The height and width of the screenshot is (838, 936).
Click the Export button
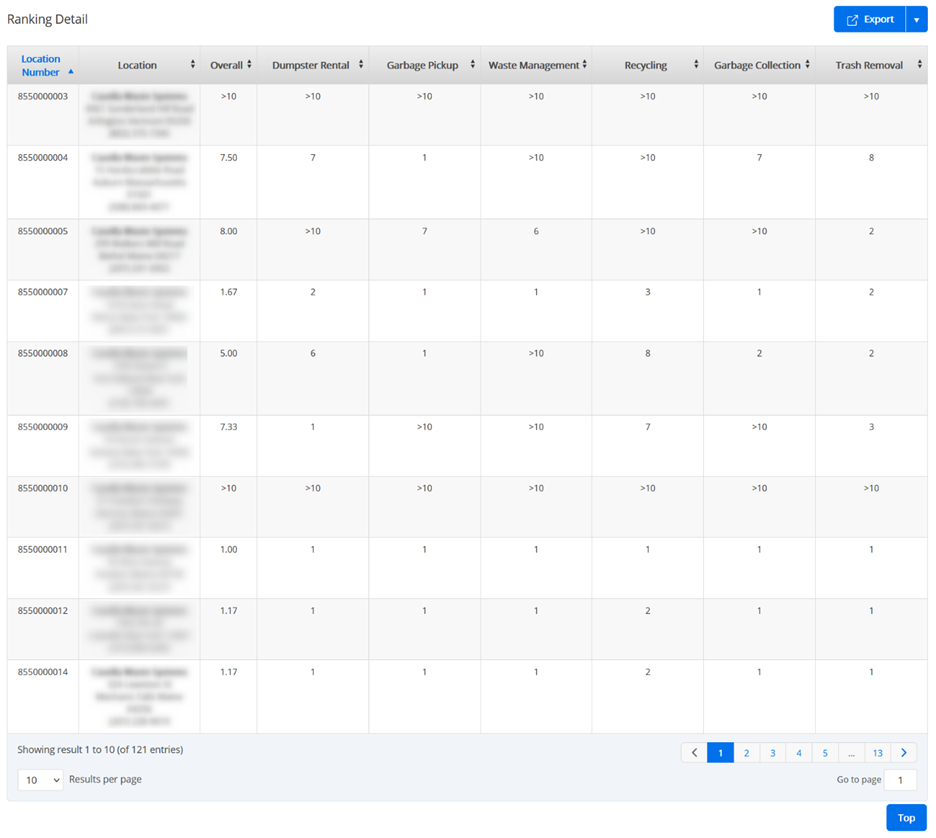coord(870,20)
